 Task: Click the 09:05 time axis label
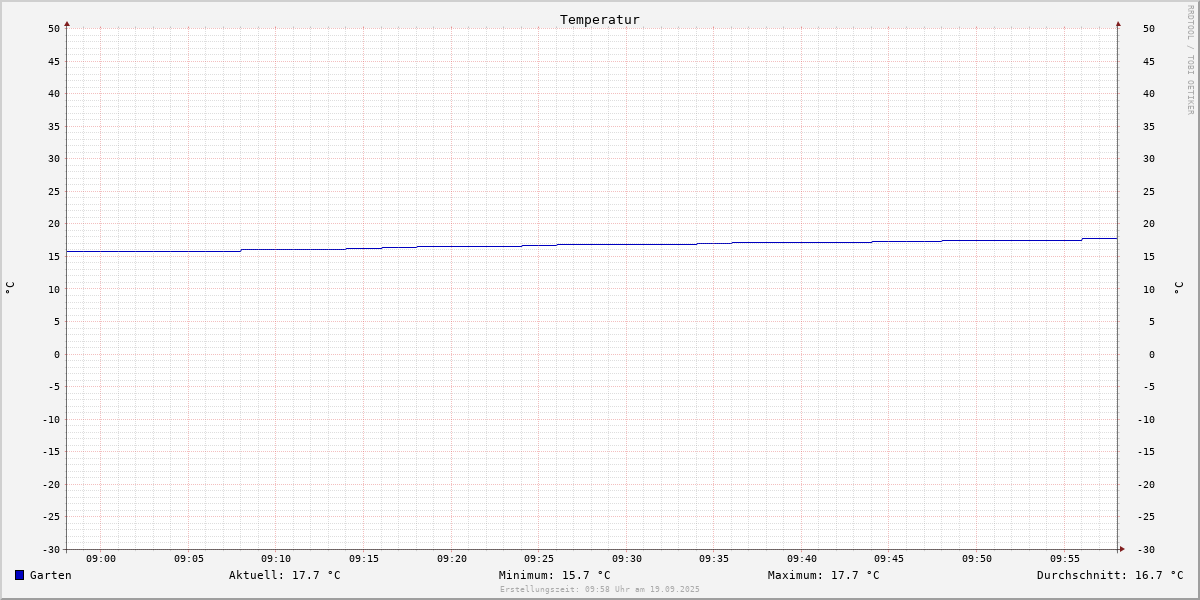tap(189, 559)
